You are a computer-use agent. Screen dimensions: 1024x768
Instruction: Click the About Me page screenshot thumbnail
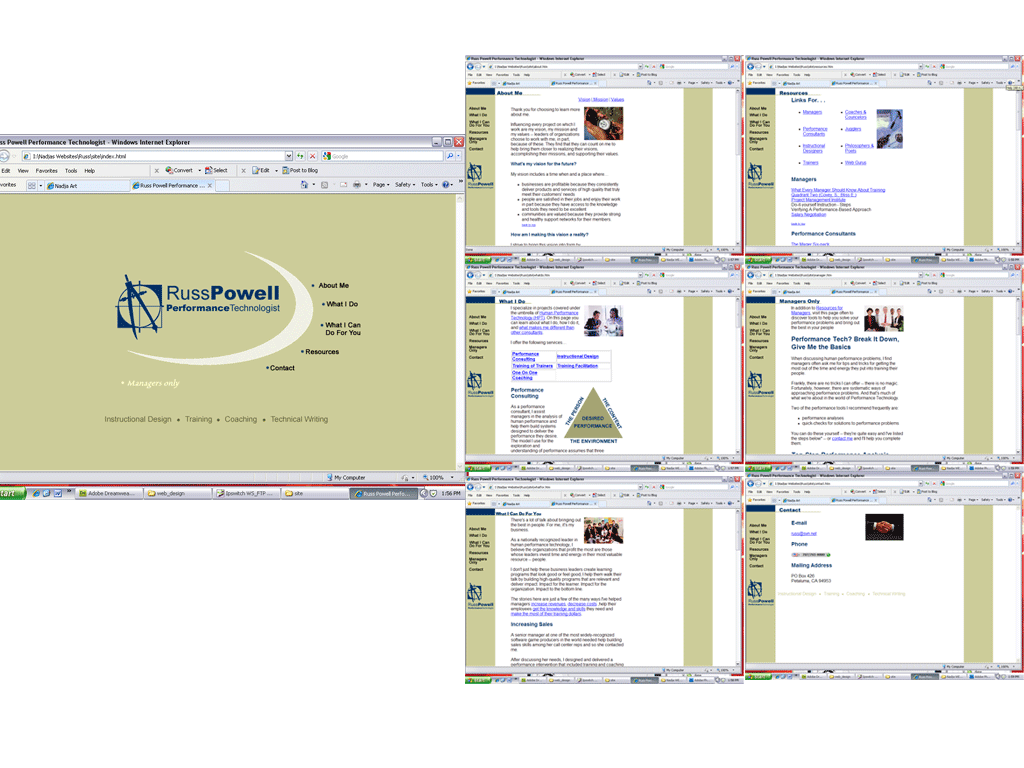click(604, 159)
